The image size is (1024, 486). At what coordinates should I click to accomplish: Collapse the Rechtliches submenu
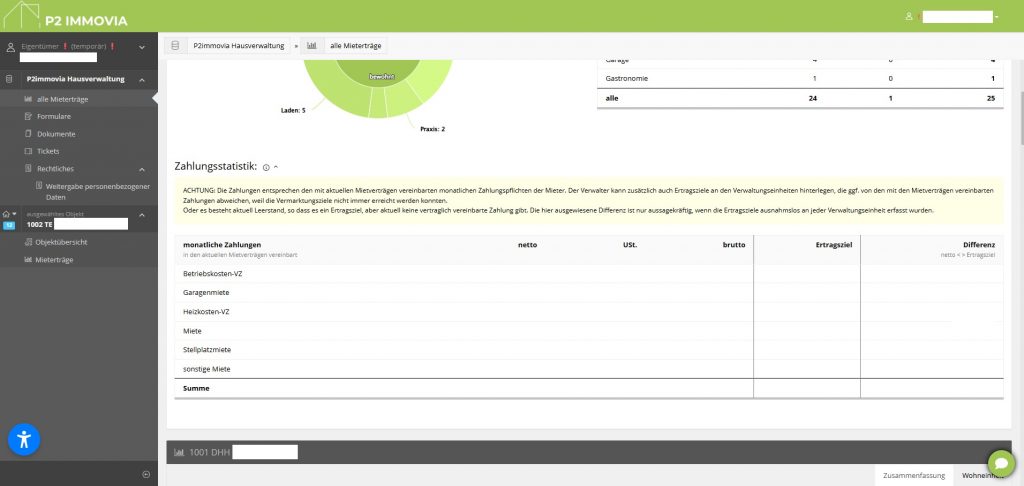tap(141, 169)
